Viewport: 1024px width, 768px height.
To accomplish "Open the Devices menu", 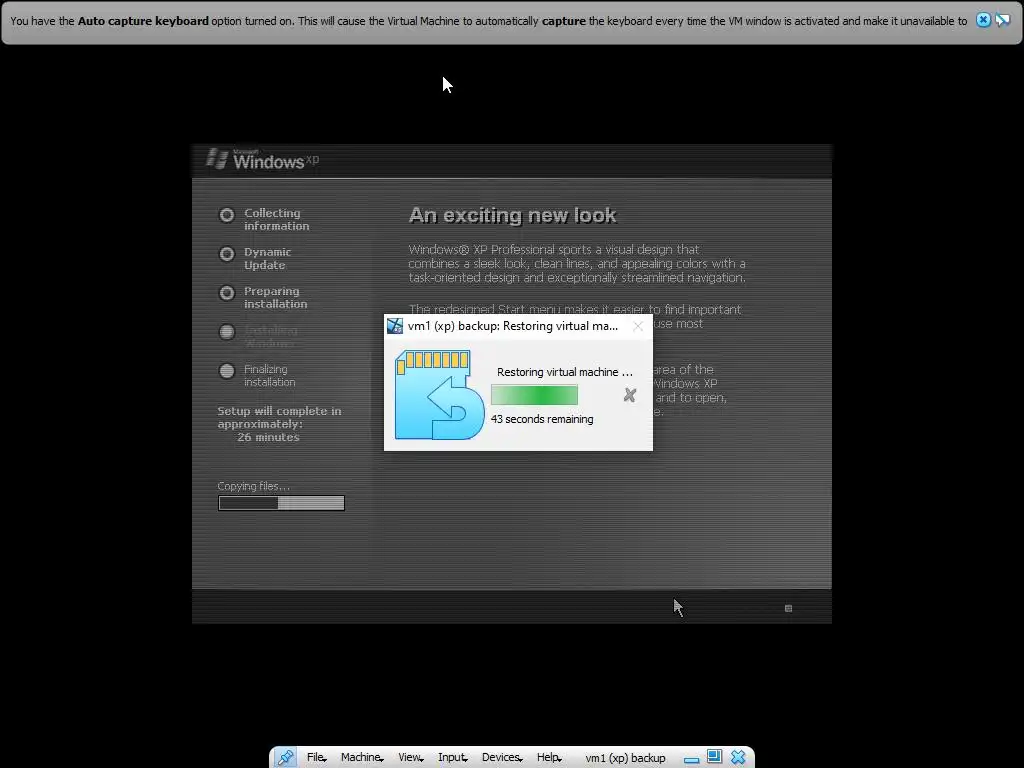I will click(x=502, y=758).
